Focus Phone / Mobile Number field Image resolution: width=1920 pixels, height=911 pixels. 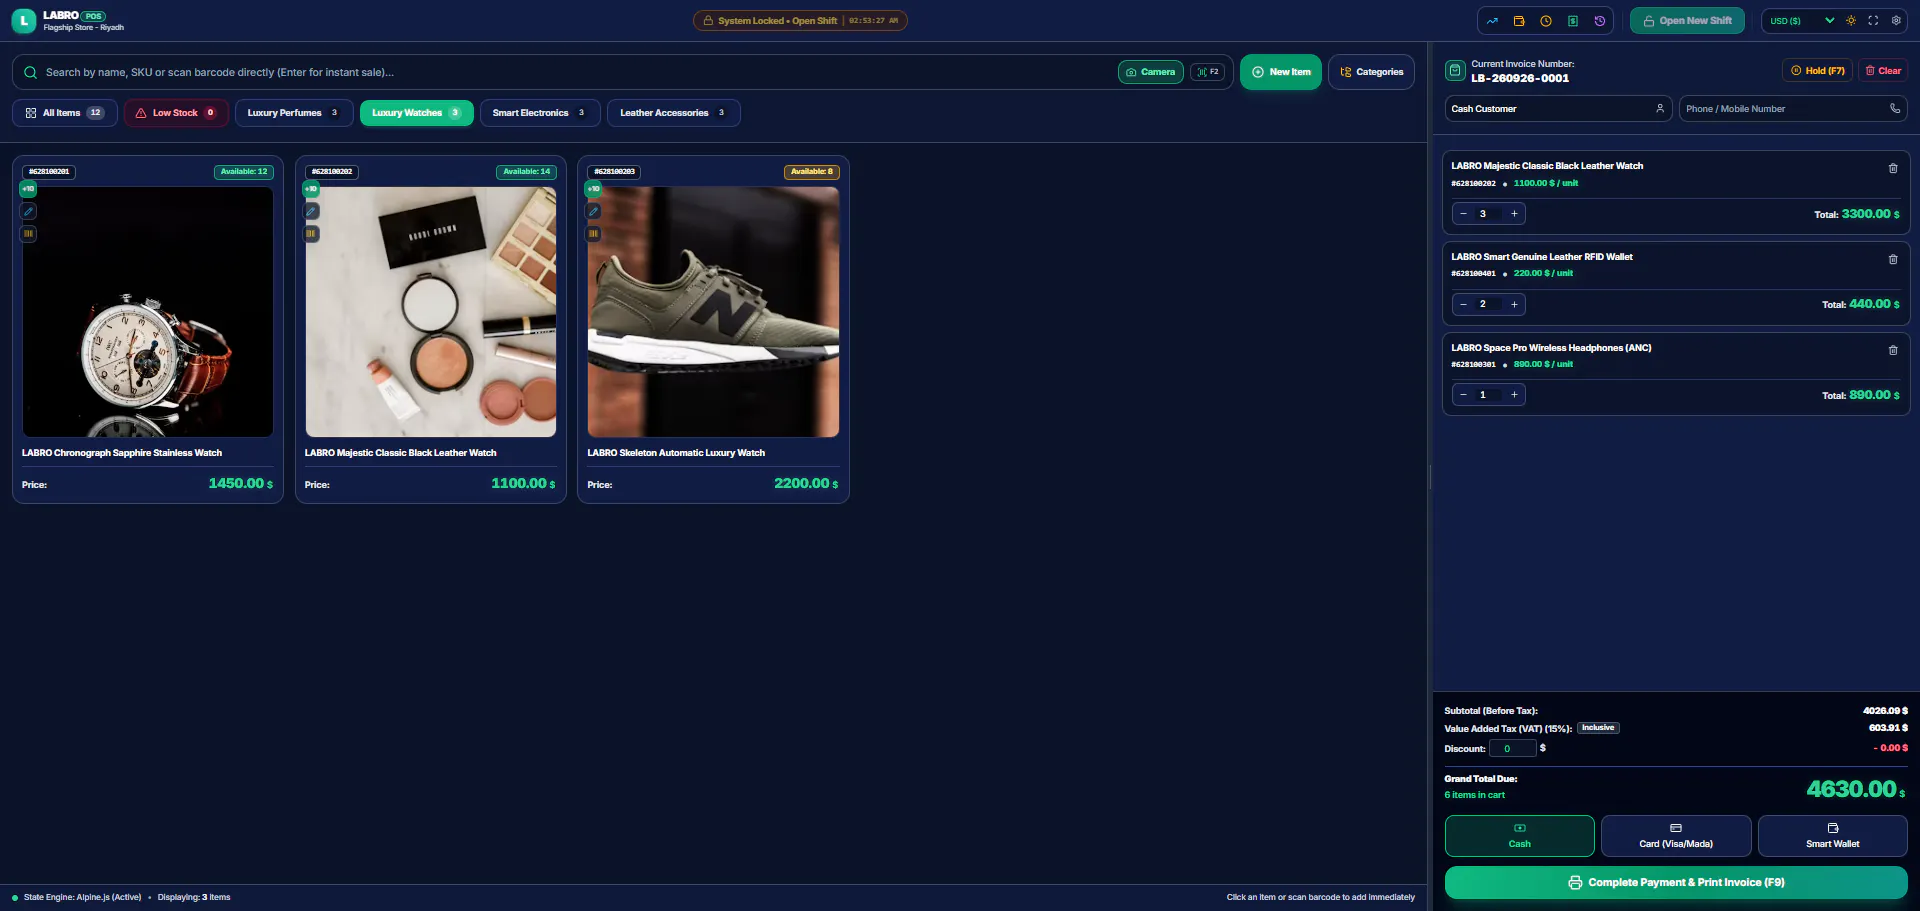[1793, 109]
